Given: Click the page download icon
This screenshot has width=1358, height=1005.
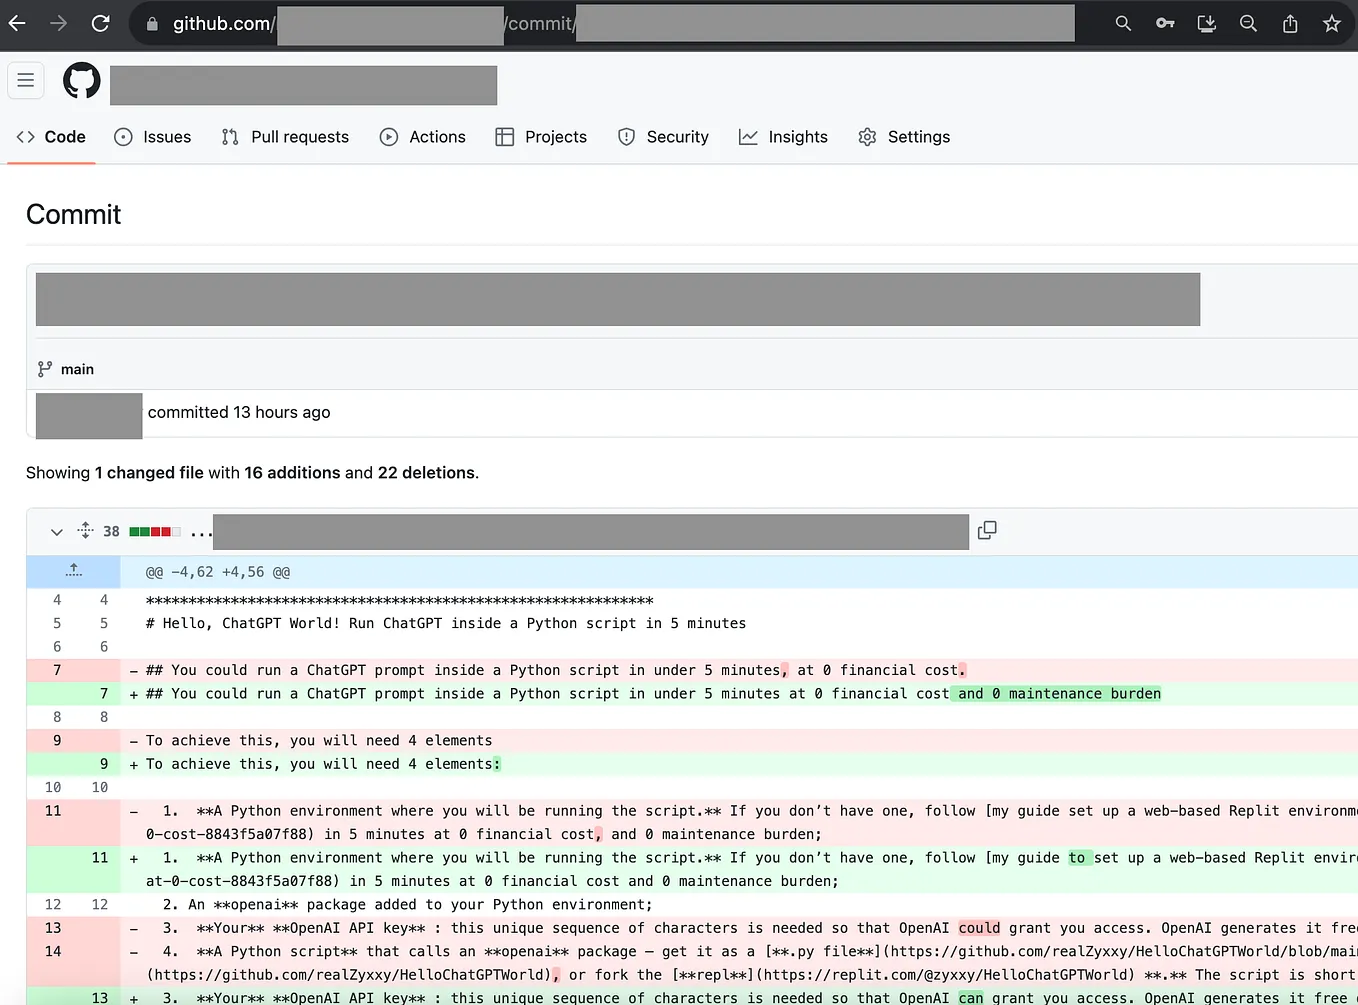Looking at the screenshot, I should pos(1206,23).
